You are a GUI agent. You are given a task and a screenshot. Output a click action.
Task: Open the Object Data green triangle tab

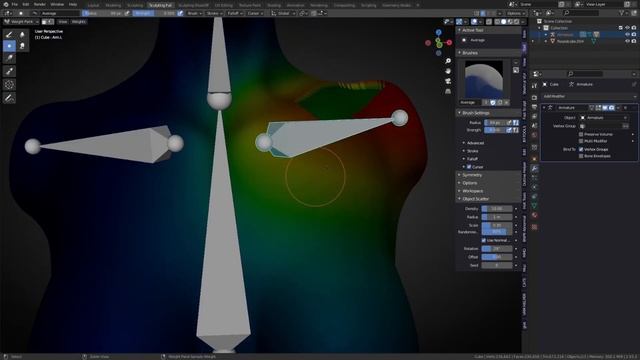pos(534,205)
